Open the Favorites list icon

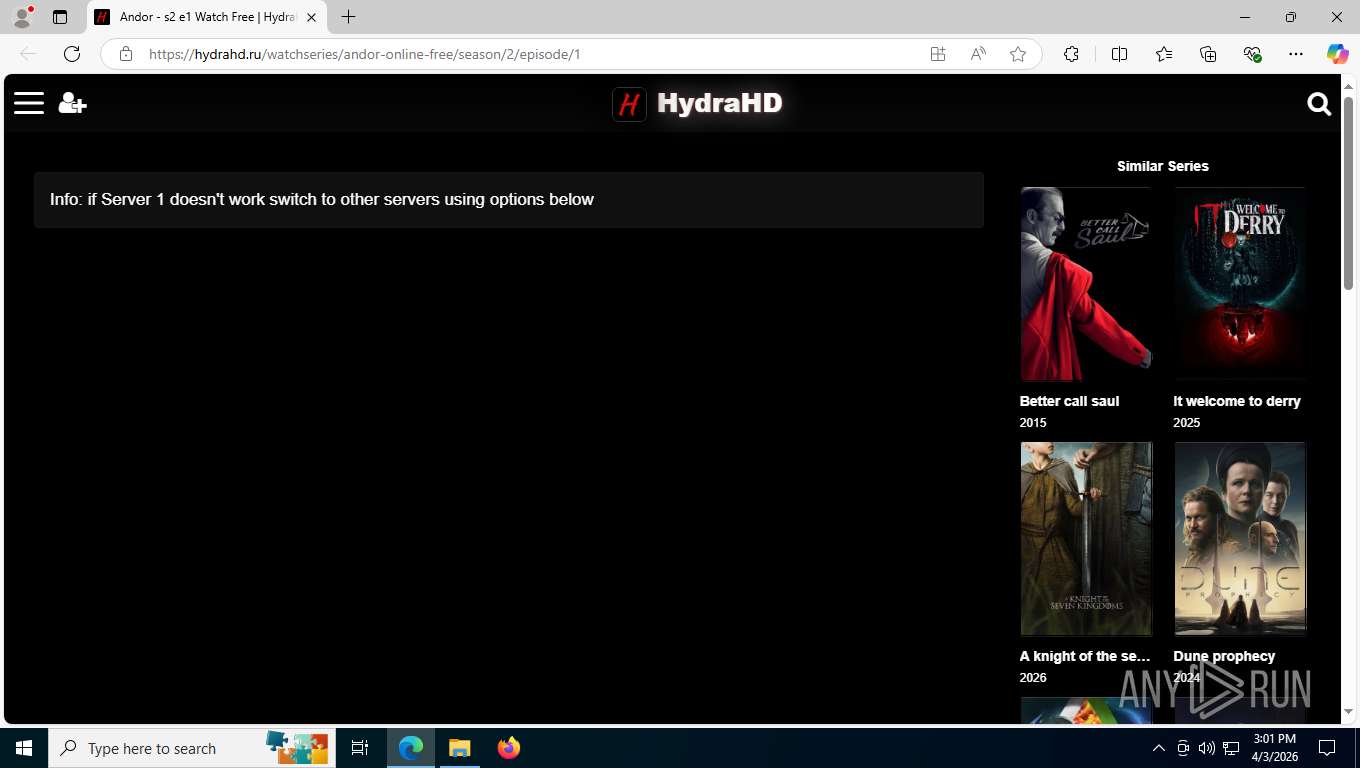point(1164,54)
